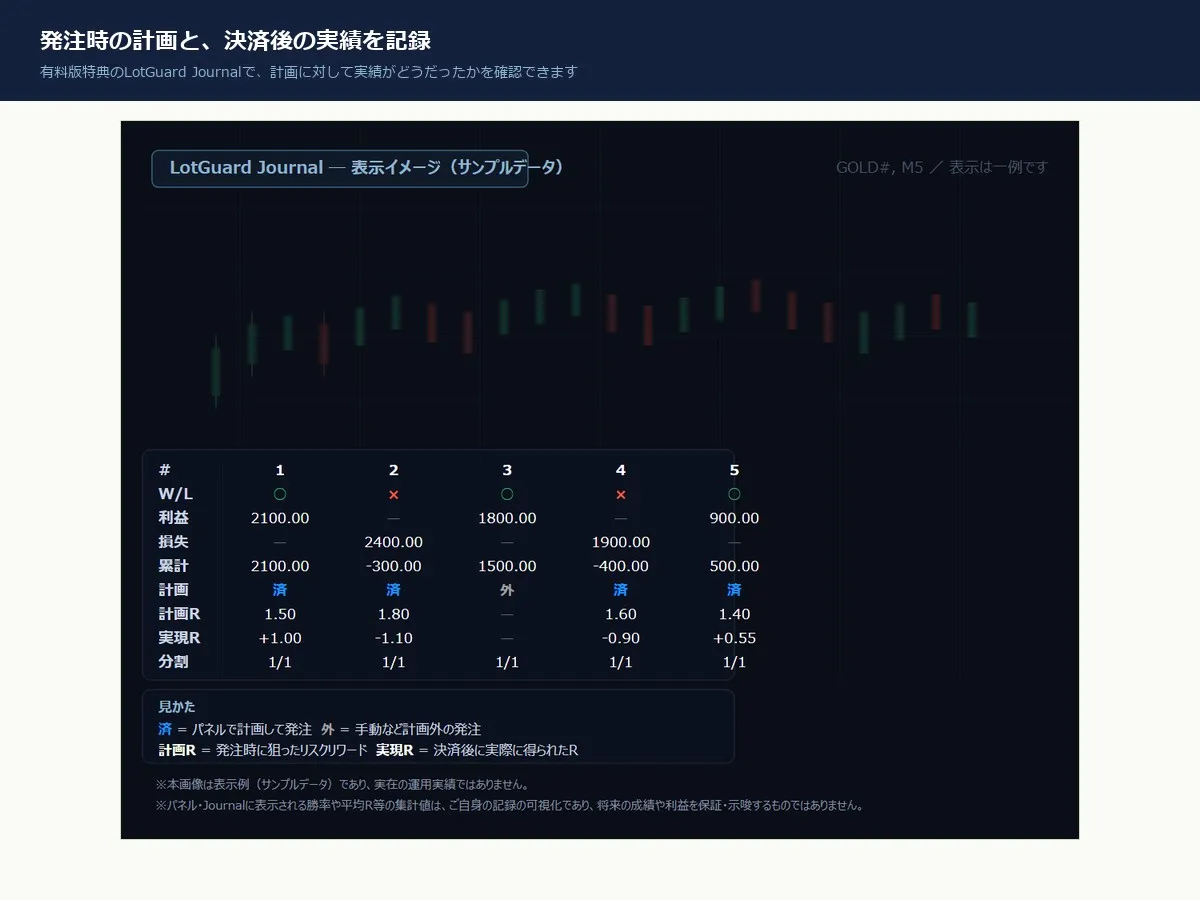The width and height of the screenshot is (1200, 900).
Task: Click the 計画 row header
Action: [173, 590]
